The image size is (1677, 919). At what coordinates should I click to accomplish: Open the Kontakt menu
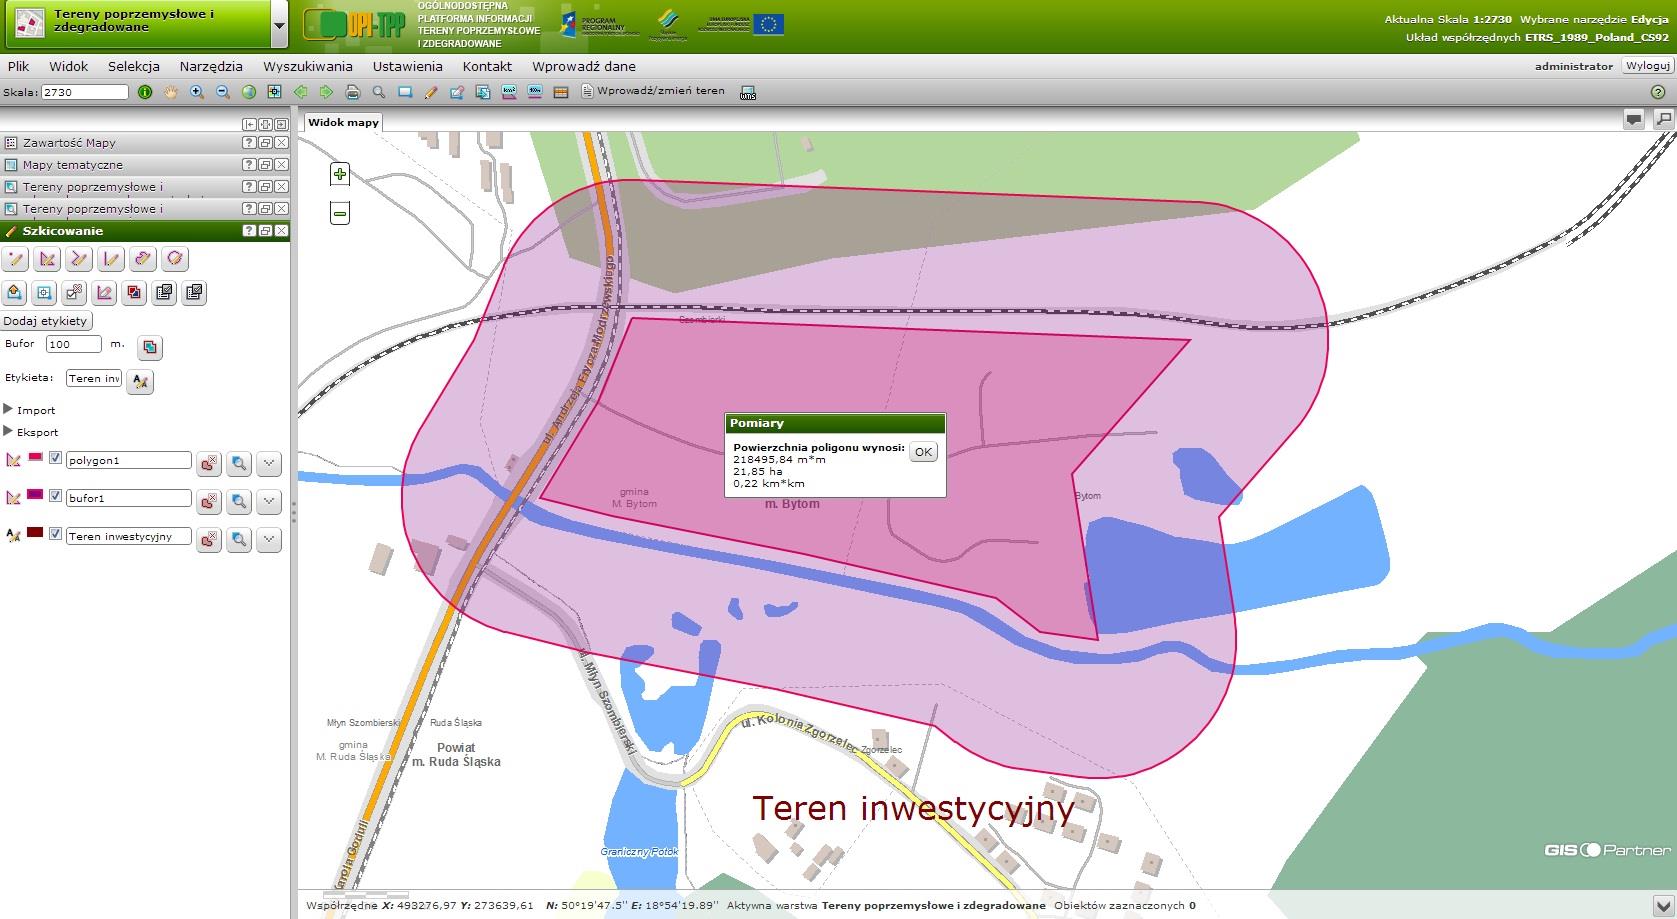pyautogui.click(x=487, y=66)
